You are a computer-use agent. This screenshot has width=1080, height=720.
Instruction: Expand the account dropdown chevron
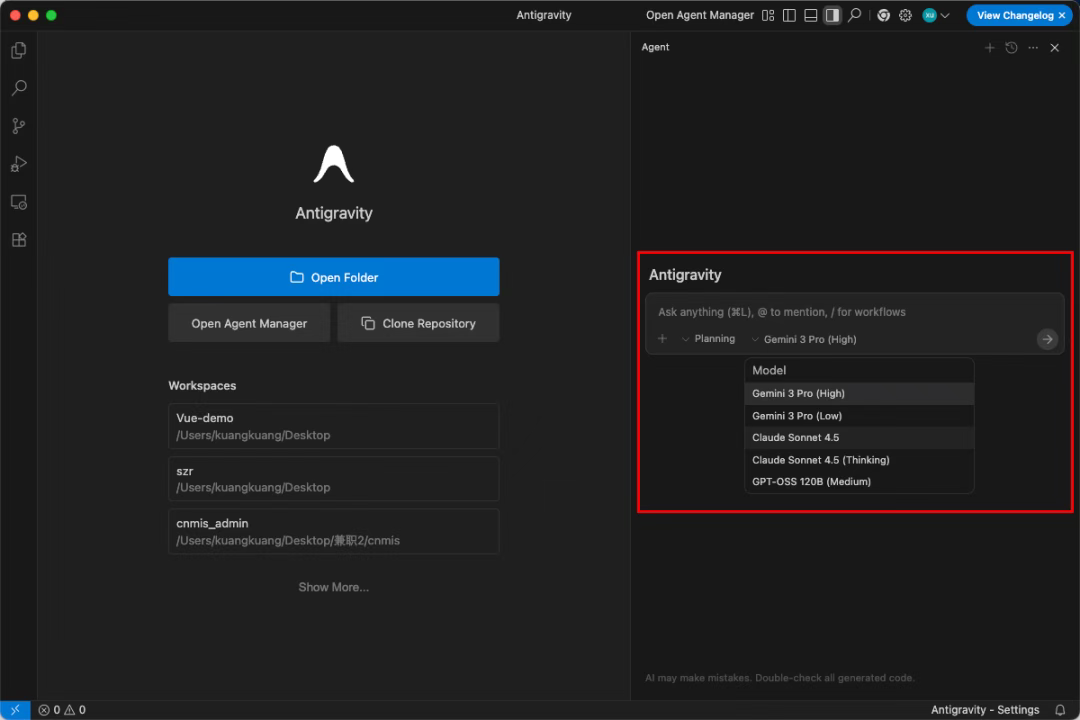point(945,15)
